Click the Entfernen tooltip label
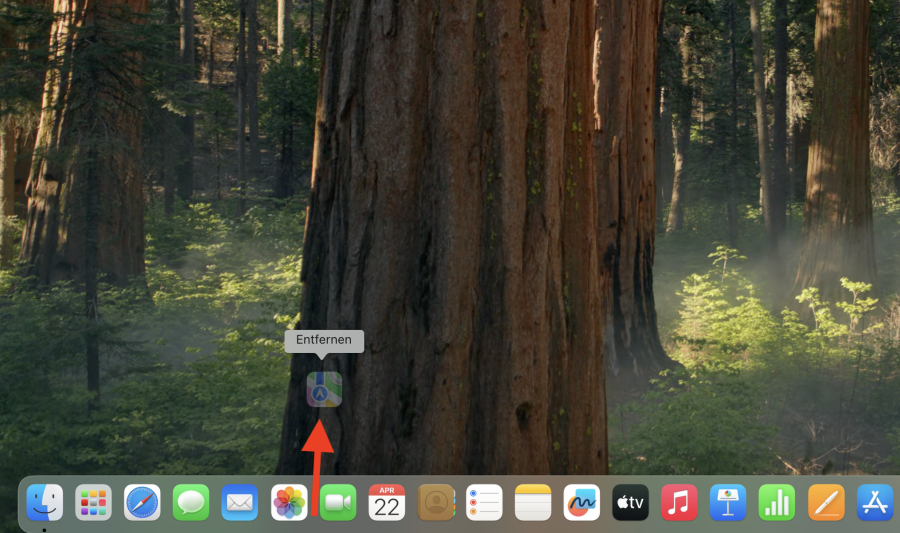This screenshot has width=900, height=533. pos(324,340)
